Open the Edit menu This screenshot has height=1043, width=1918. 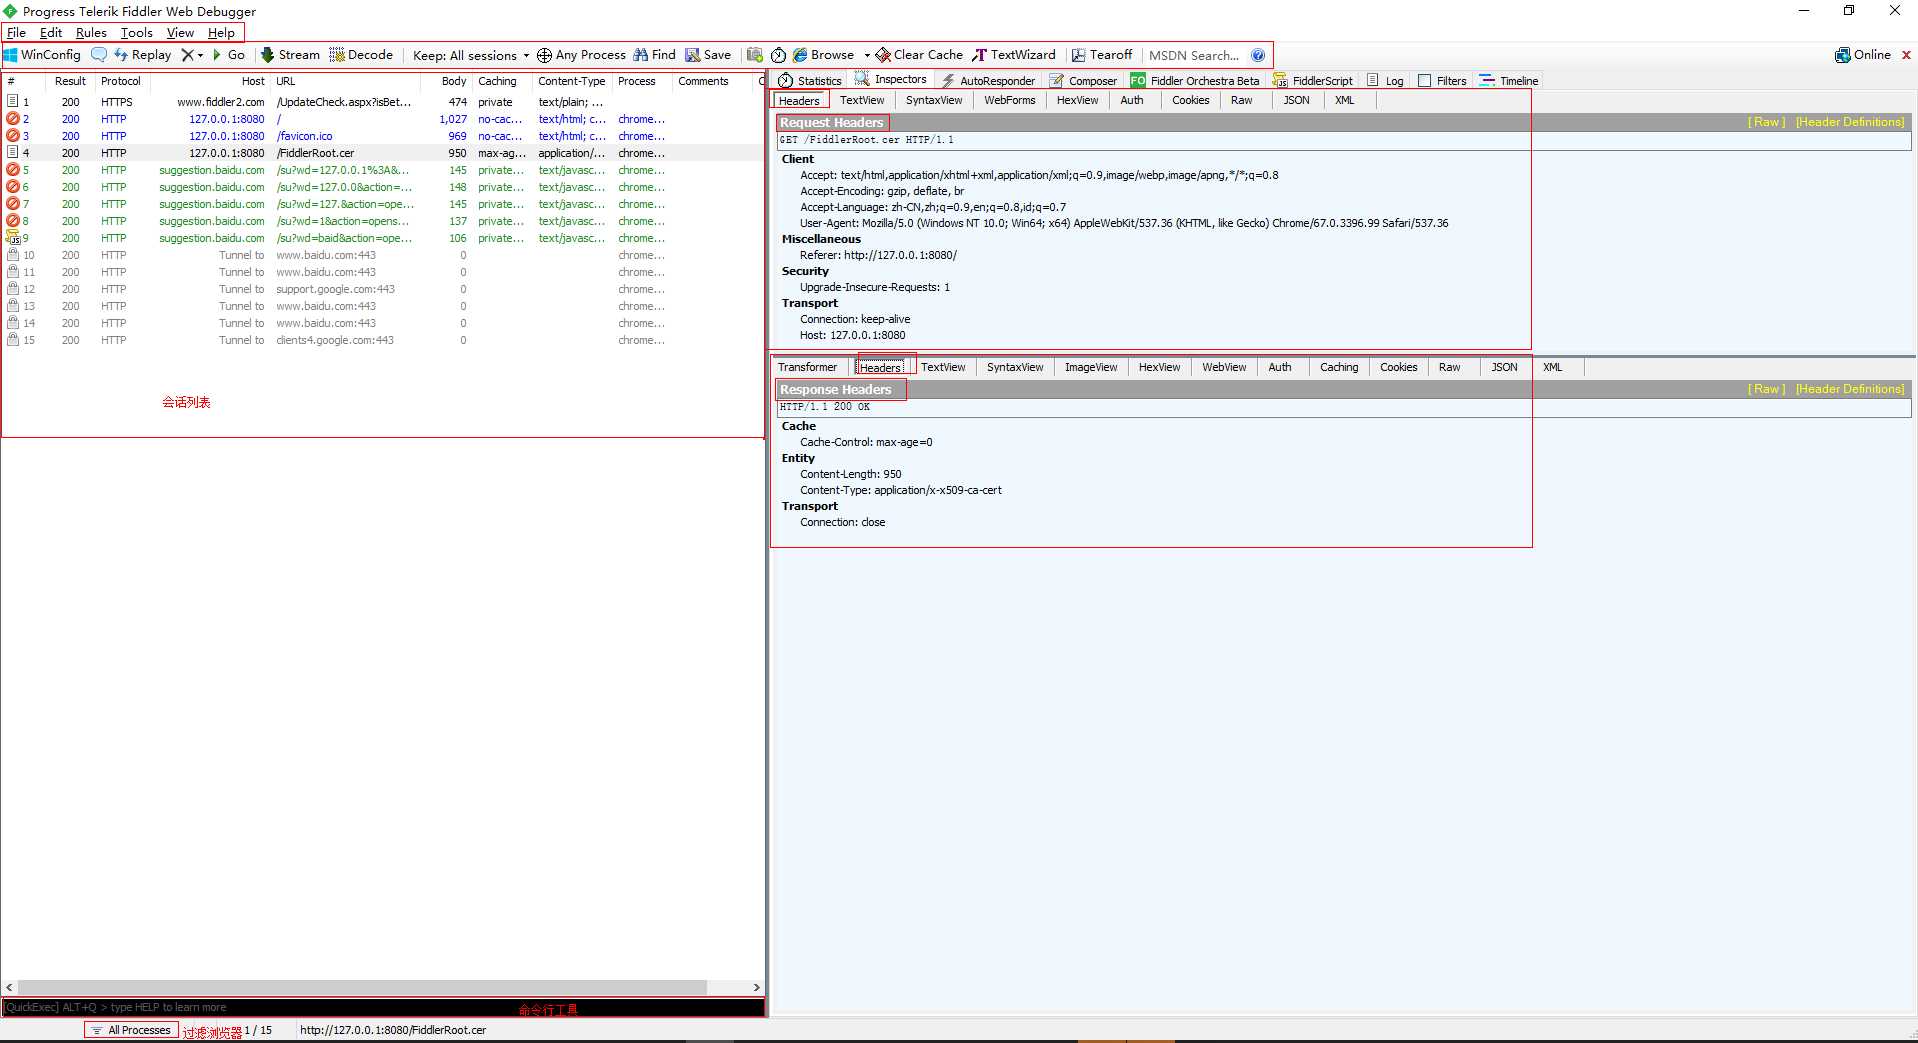coord(51,33)
